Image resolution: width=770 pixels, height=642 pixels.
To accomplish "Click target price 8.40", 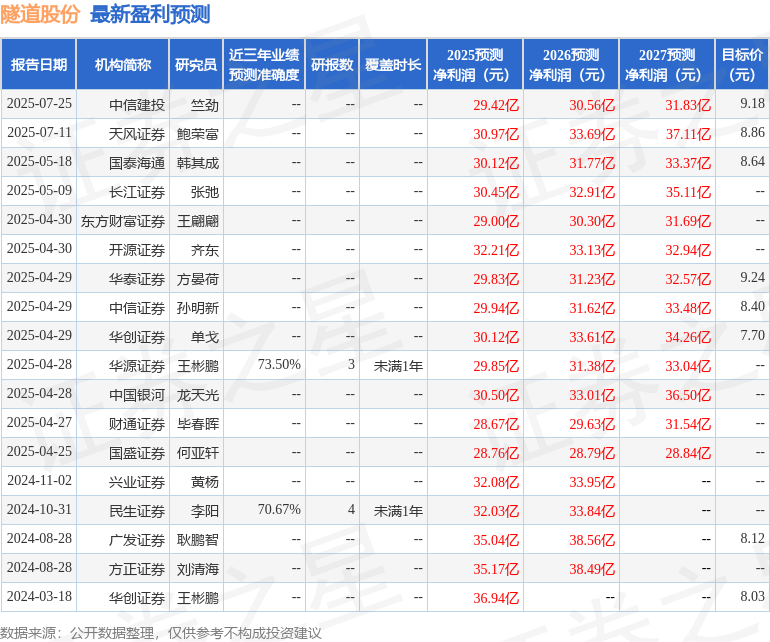I will 752,307.
